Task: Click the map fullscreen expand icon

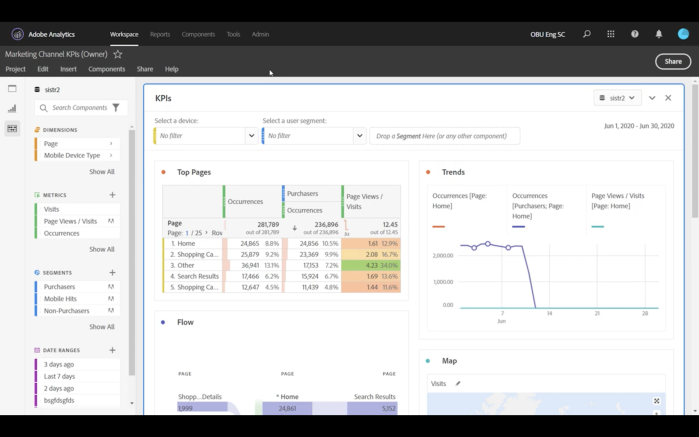Action: click(656, 401)
